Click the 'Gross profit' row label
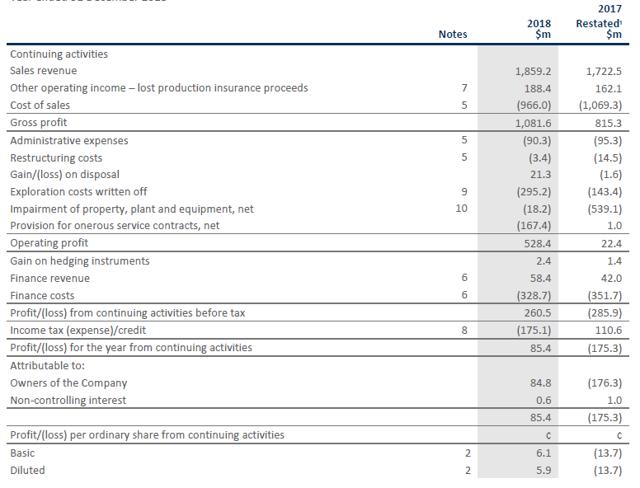This screenshot has height=488, width=640. [38, 122]
